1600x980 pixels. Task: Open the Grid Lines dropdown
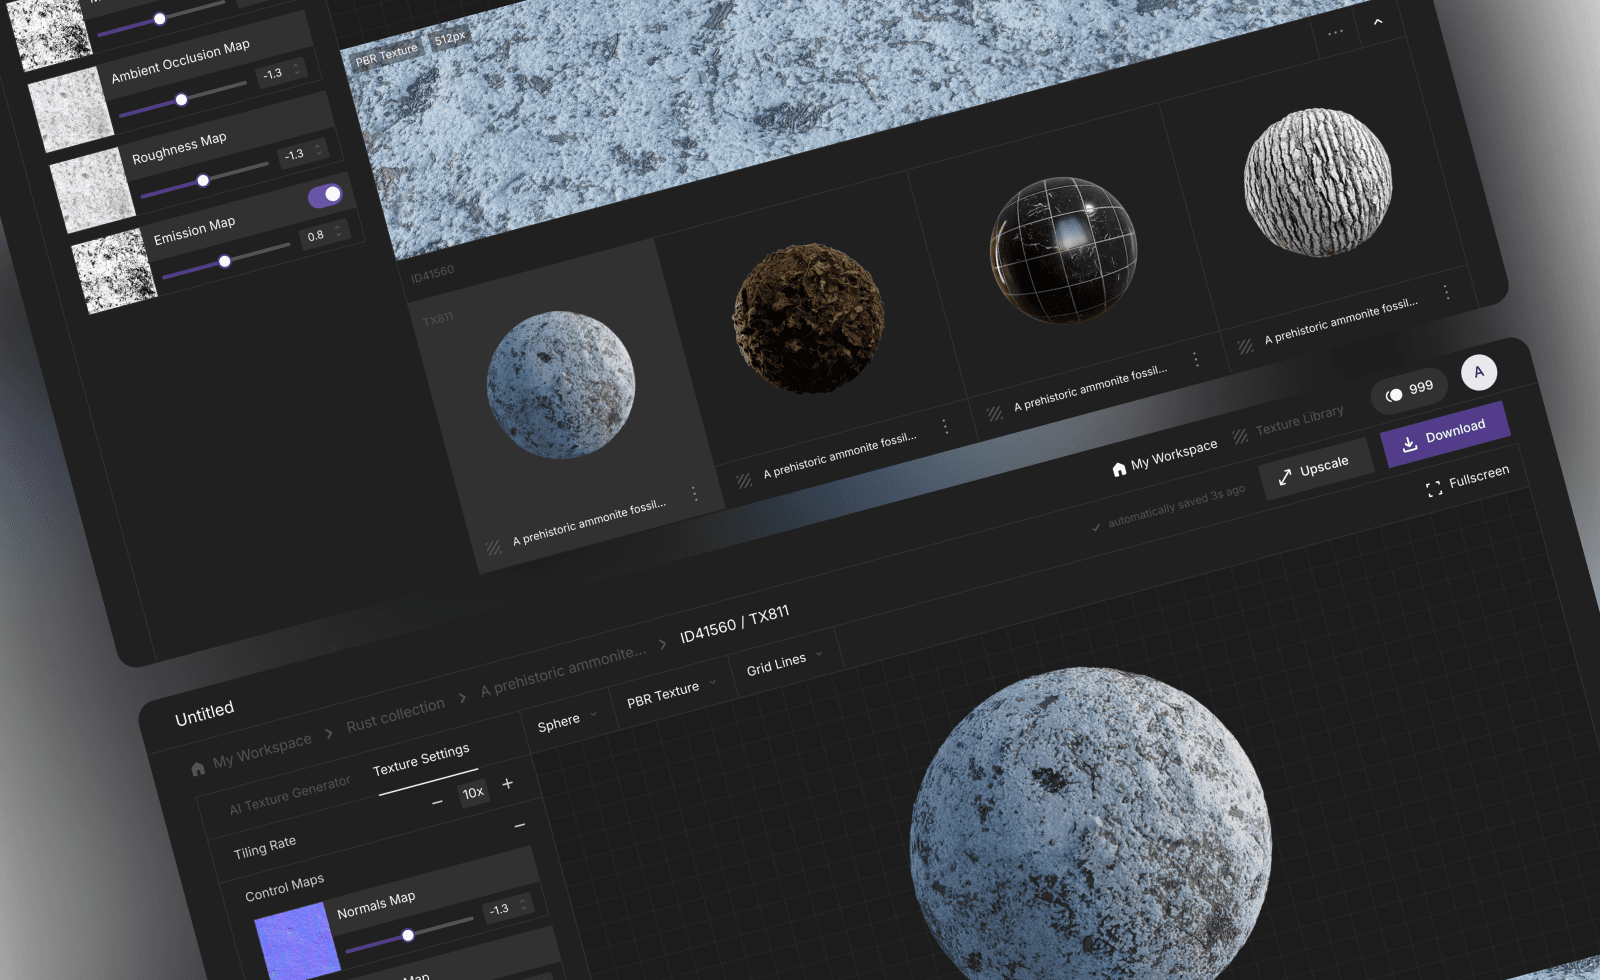pyautogui.click(x=785, y=663)
